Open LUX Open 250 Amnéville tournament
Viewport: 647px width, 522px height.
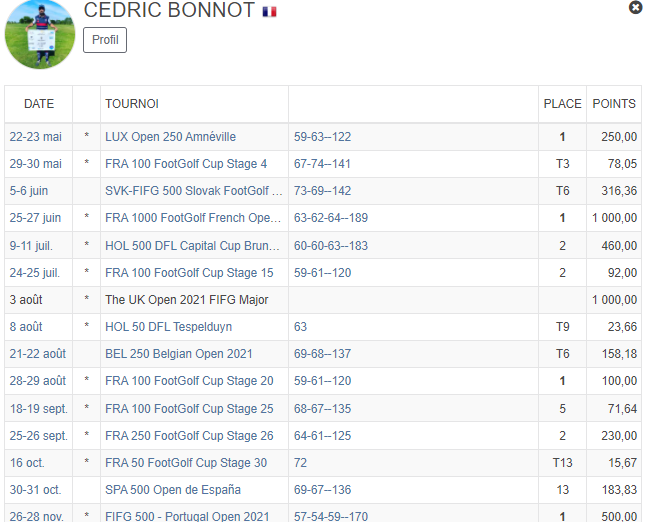pyautogui.click(x=170, y=137)
